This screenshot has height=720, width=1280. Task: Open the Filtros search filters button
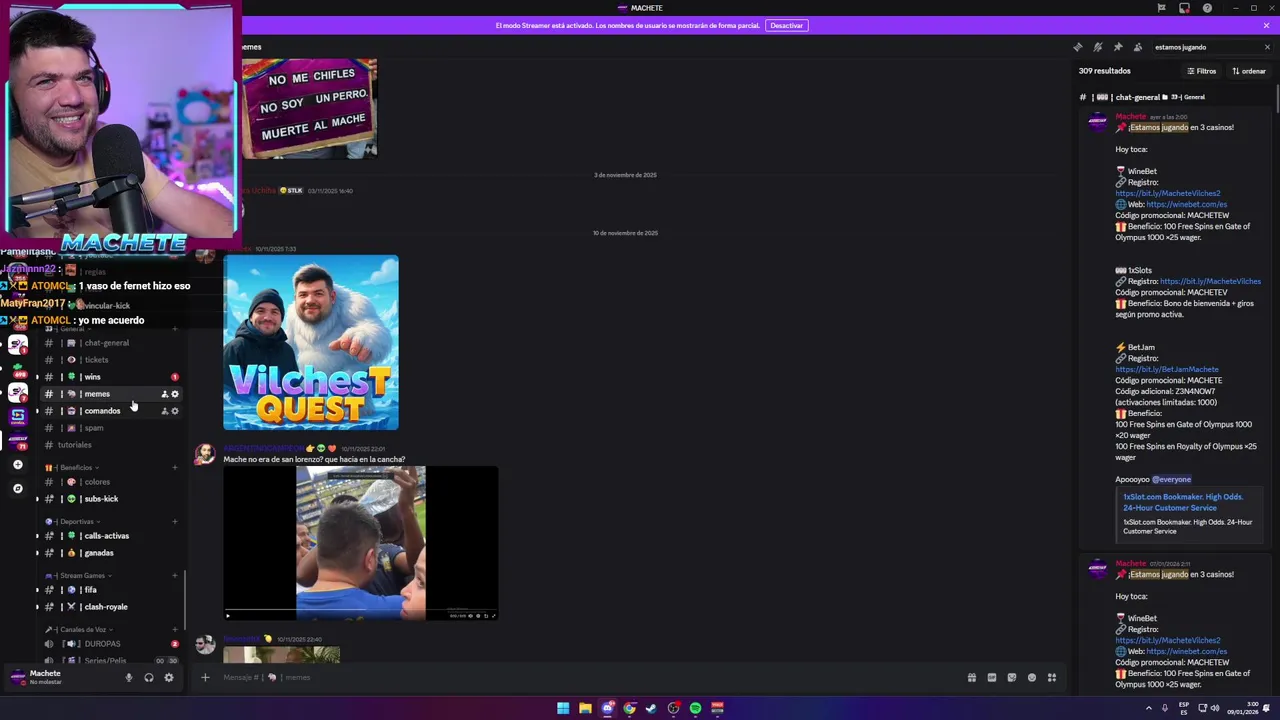1201,71
